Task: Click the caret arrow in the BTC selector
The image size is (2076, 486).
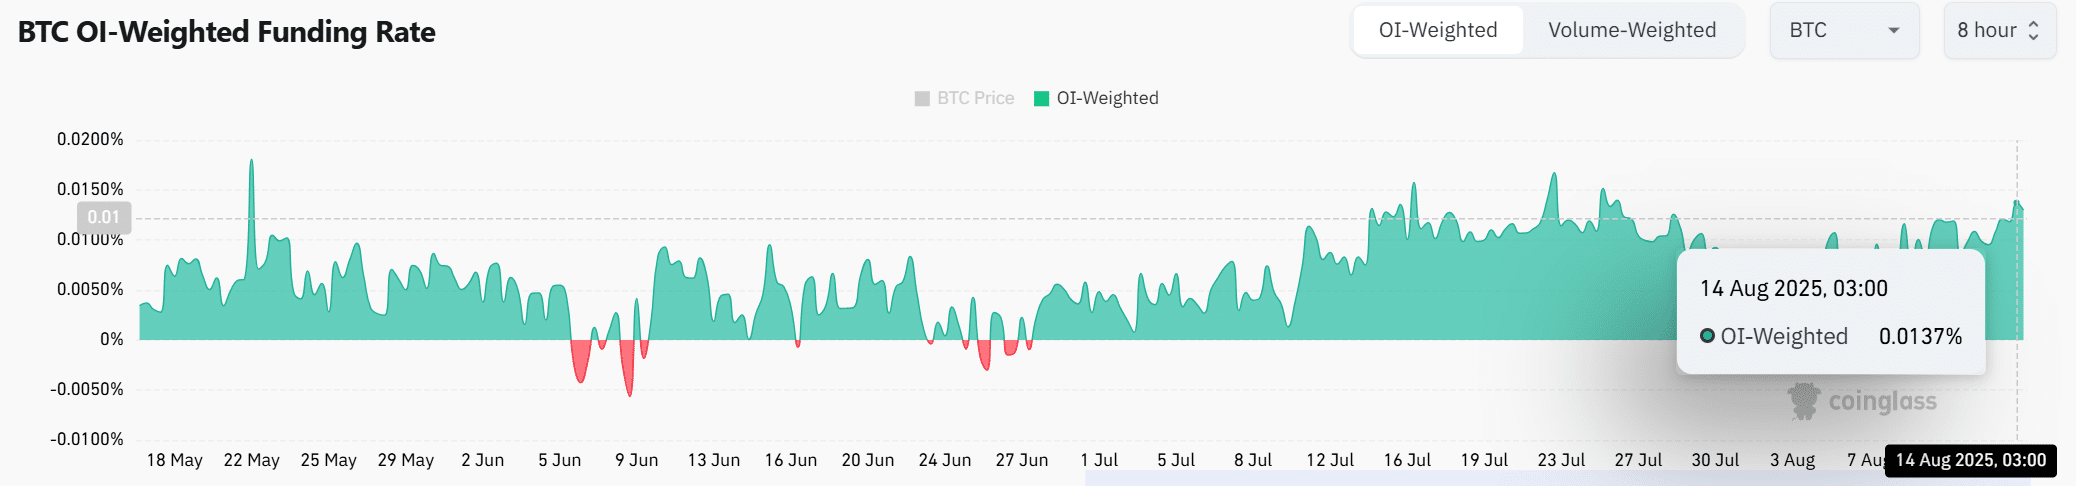Action: (1893, 30)
